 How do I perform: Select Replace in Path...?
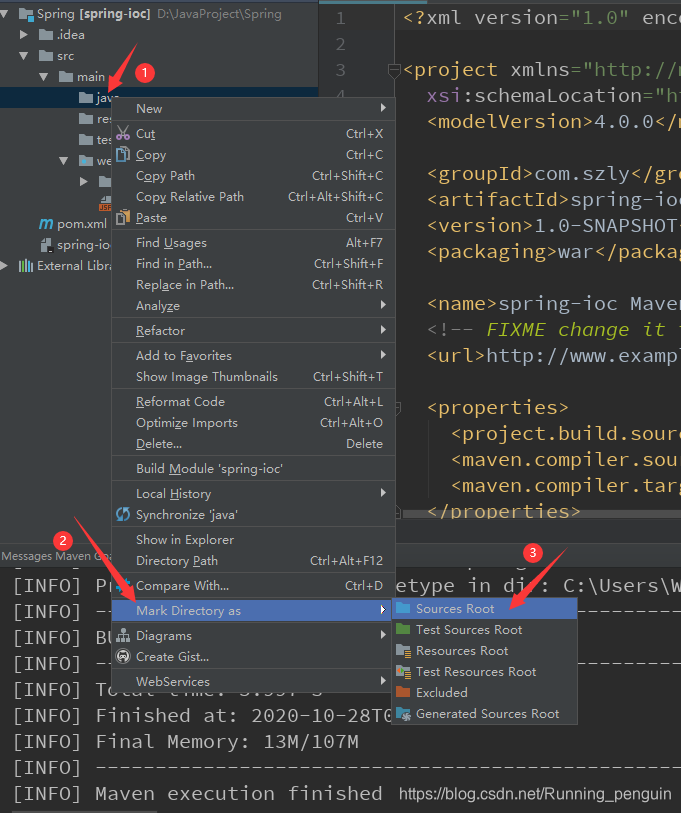tap(254, 284)
